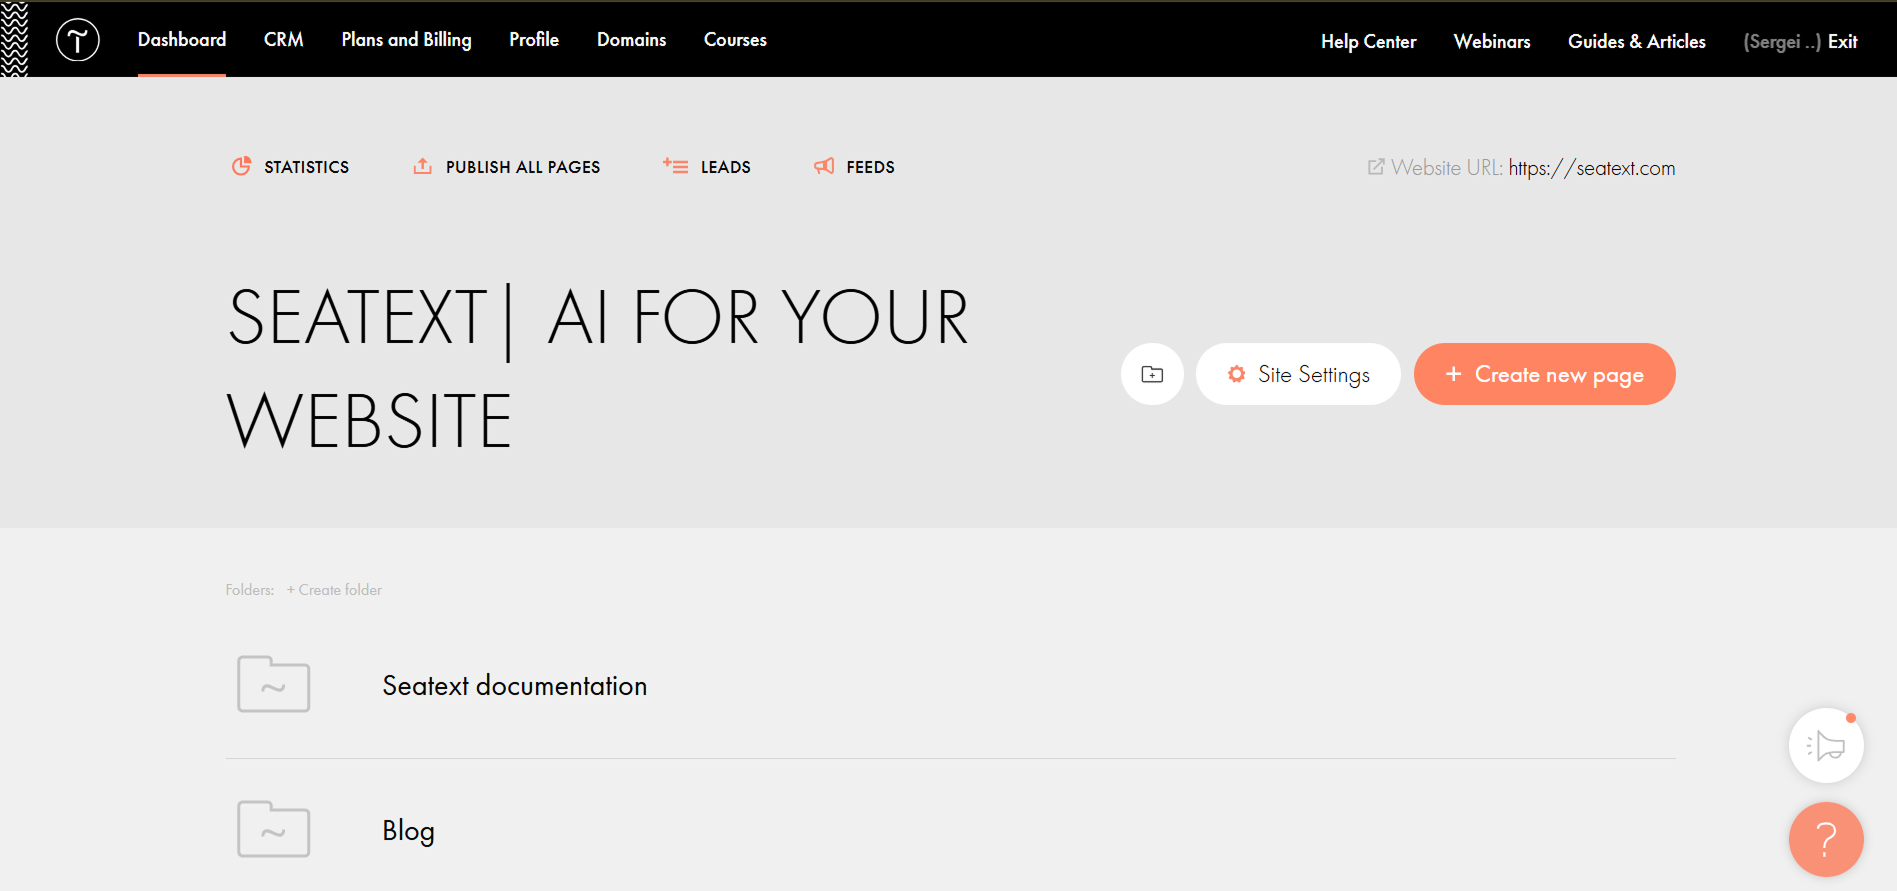Open the Seatext documentation folder icon
This screenshot has height=891, width=1897.
coord(273,685)
